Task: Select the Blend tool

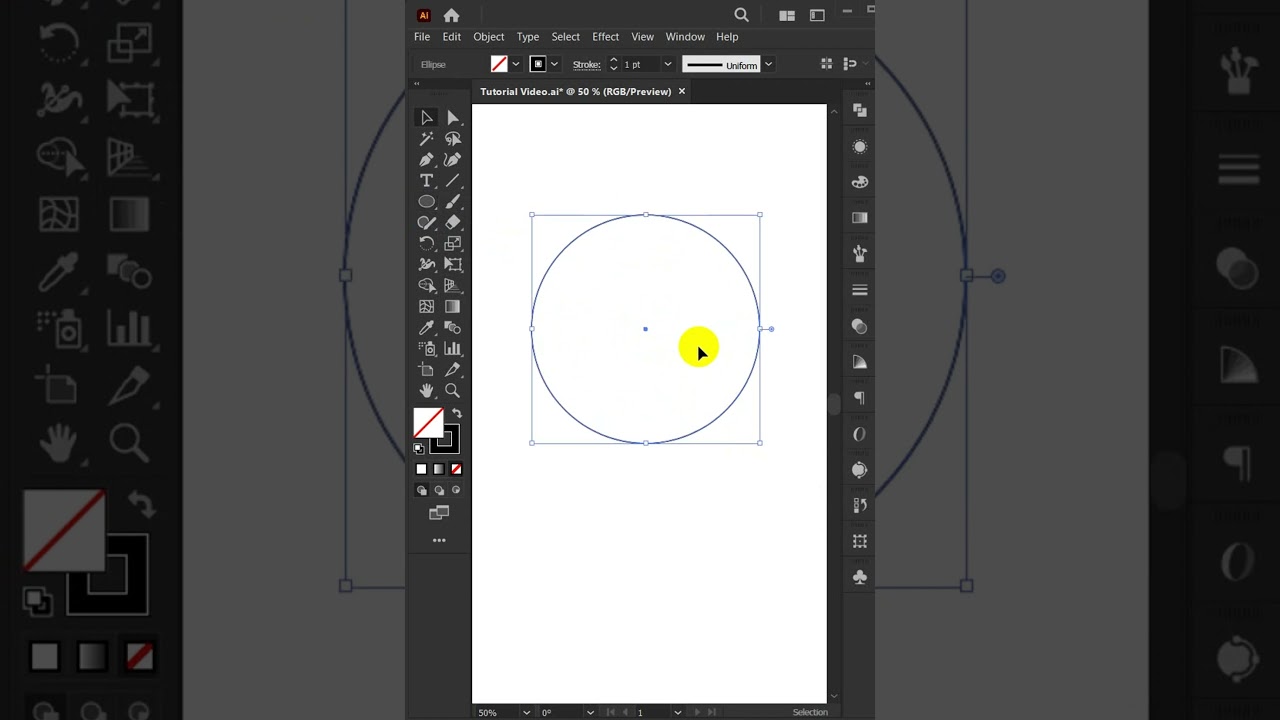Action: click(x=453, y=328)
